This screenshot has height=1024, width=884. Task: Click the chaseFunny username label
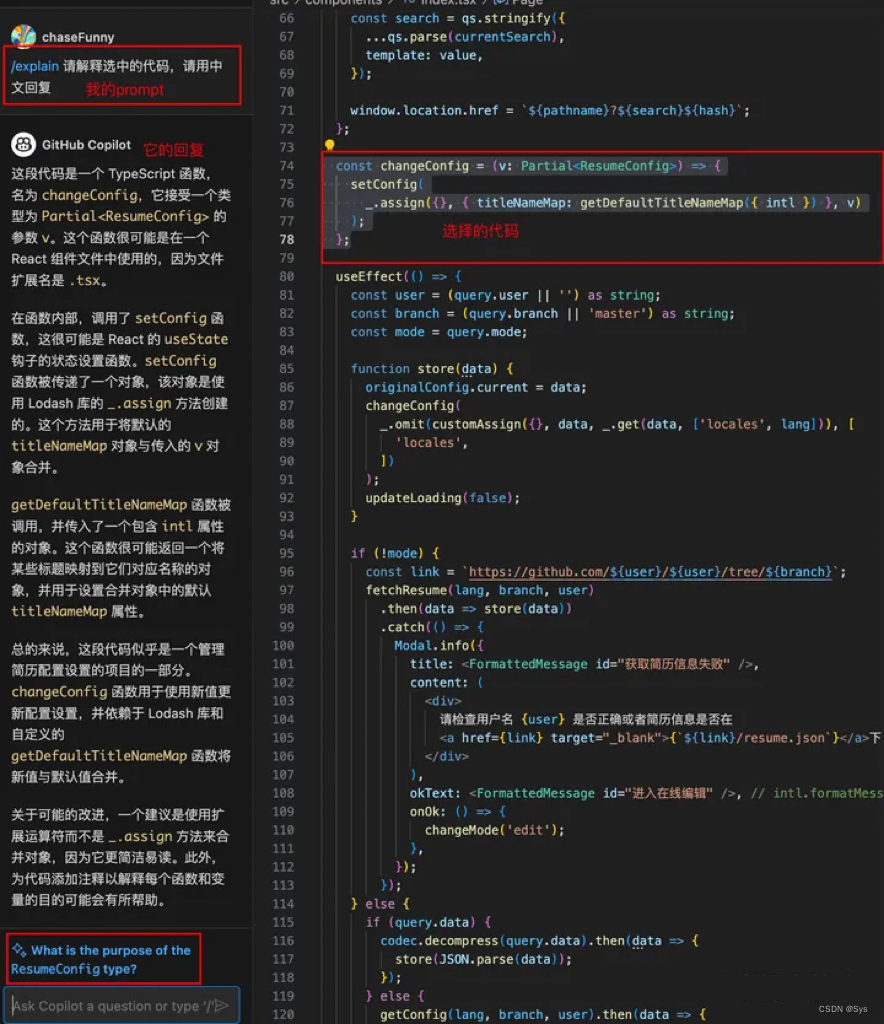click(x=78, y=37)
